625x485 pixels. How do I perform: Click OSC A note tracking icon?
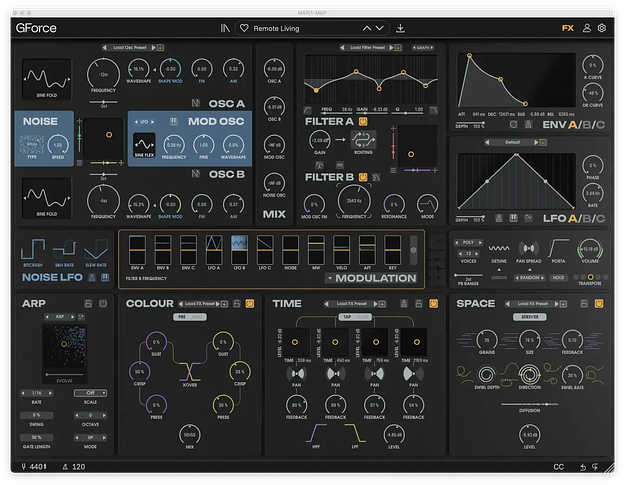coord(196,103)
